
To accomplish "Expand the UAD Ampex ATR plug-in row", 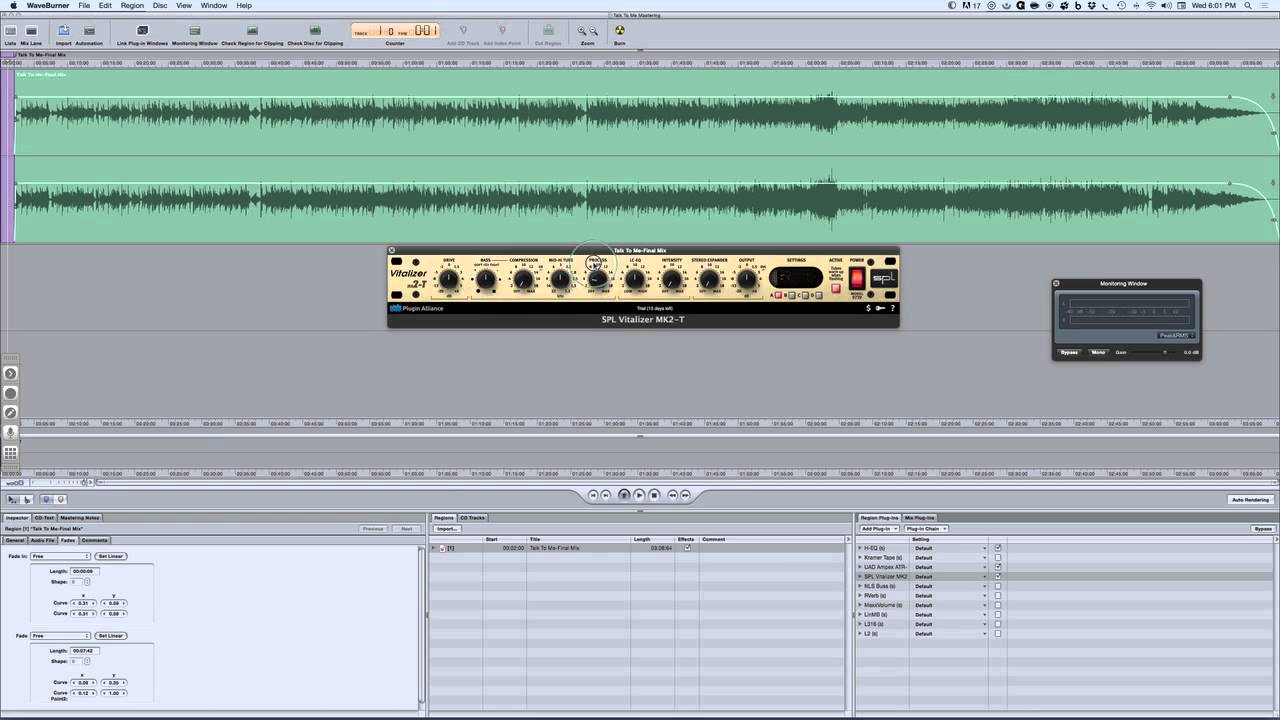I will point(860,567).
